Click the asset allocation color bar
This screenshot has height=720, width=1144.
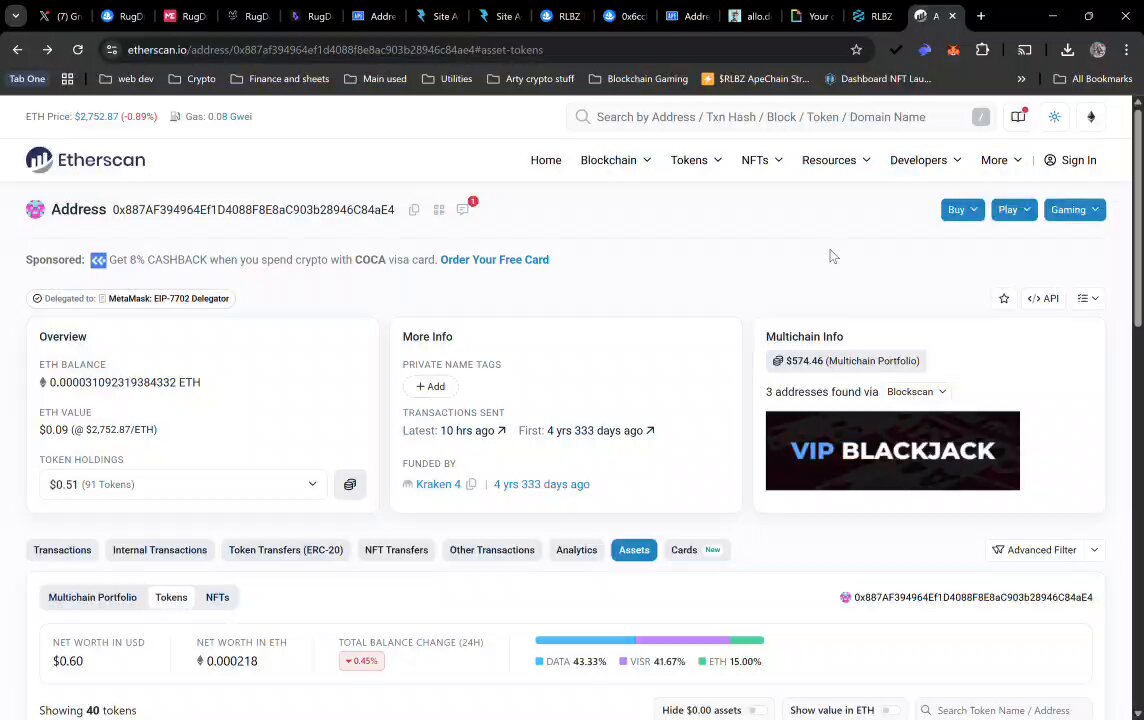coord(649,640)
